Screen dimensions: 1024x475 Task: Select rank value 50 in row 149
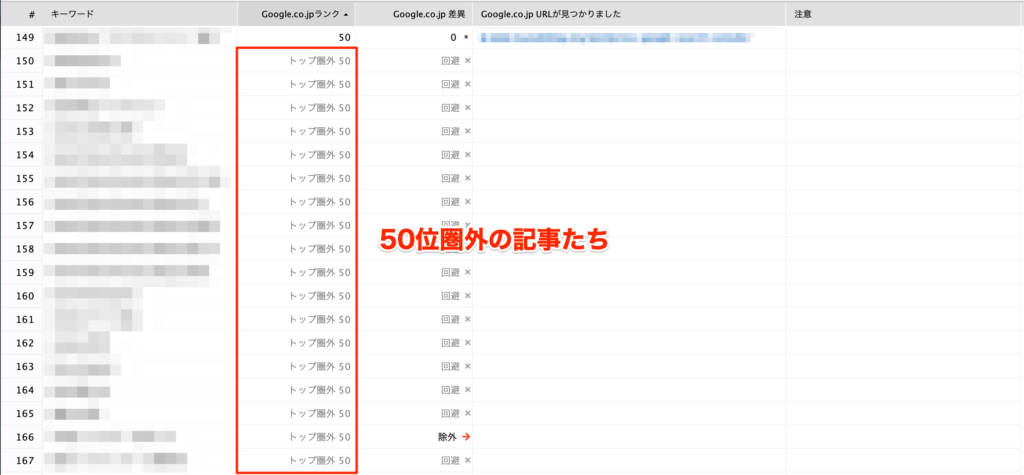(x=344, y=38)
